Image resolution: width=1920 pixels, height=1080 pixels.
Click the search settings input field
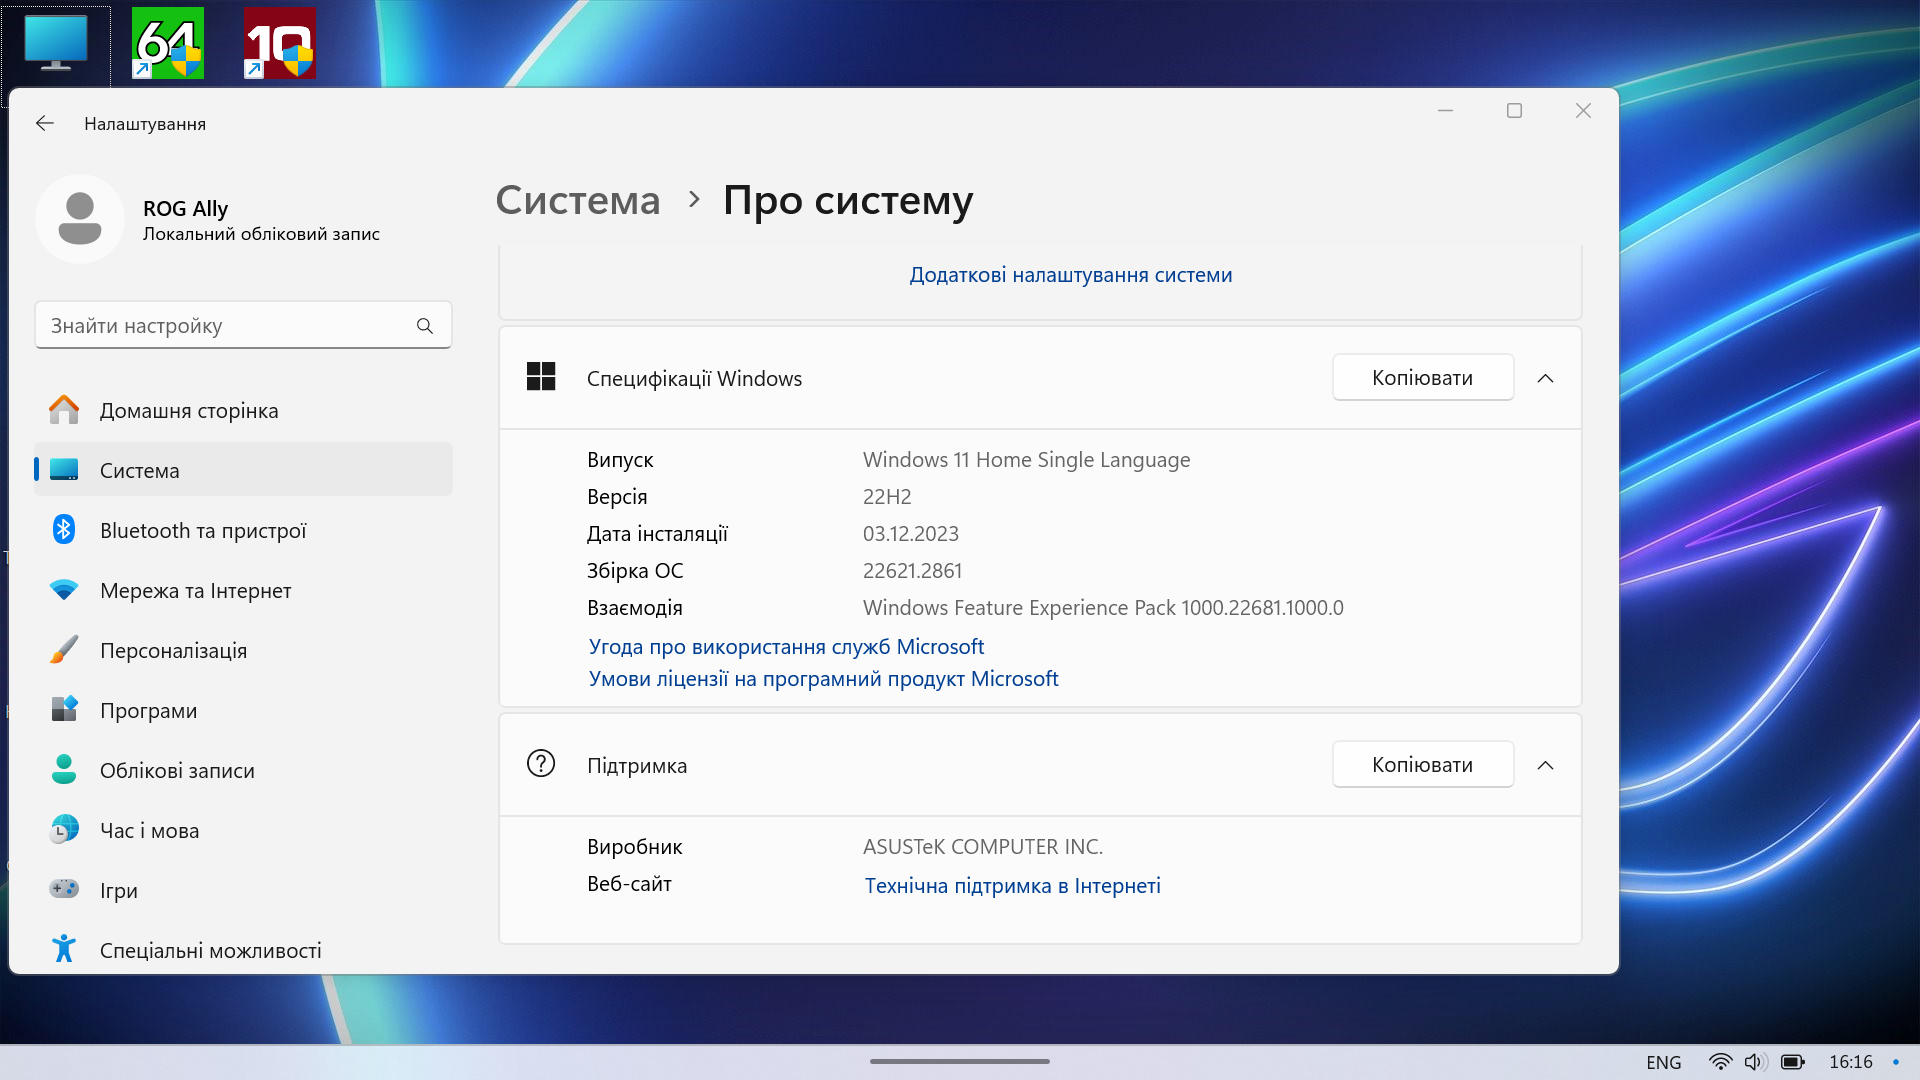[243, 324]
